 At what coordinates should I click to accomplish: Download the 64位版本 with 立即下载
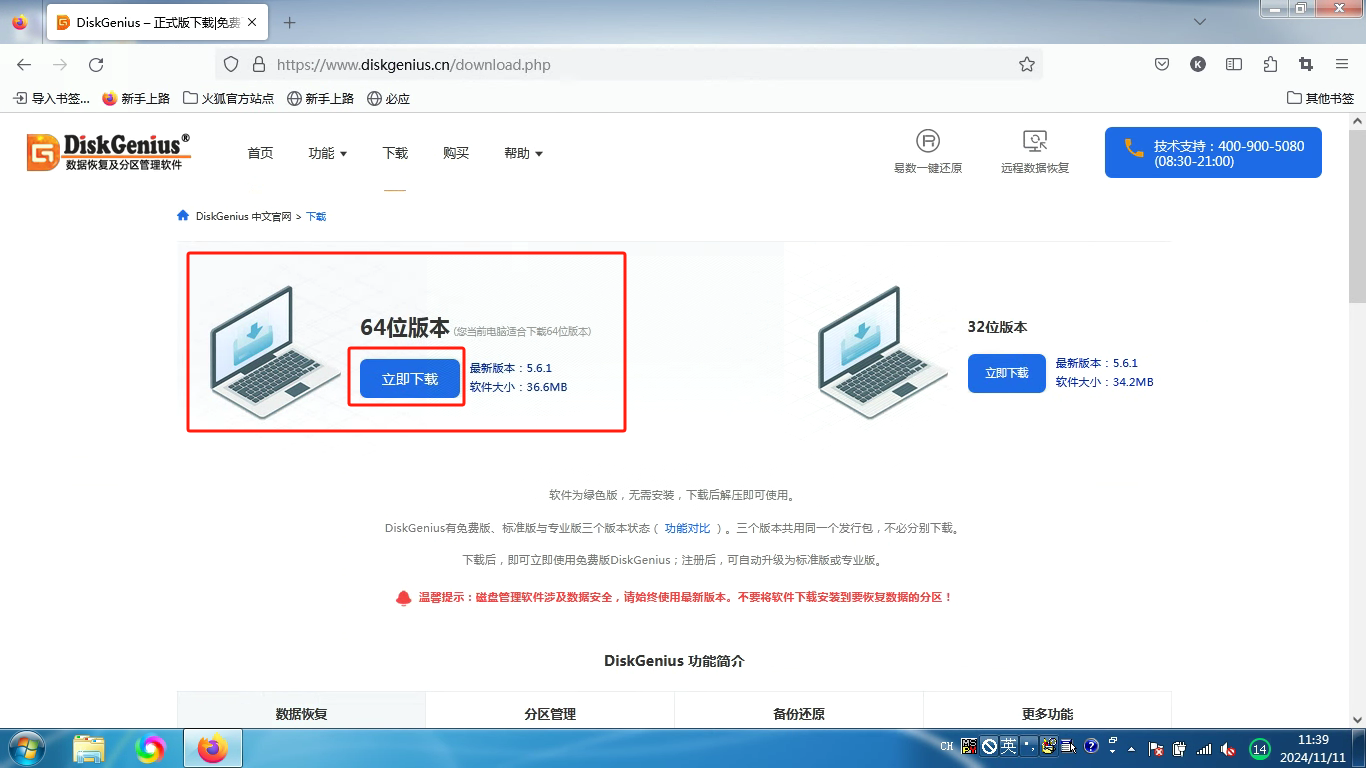tap(410, 379)
